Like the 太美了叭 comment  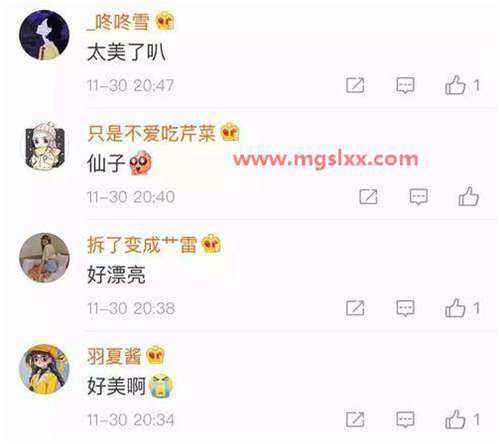click(455, 85)
